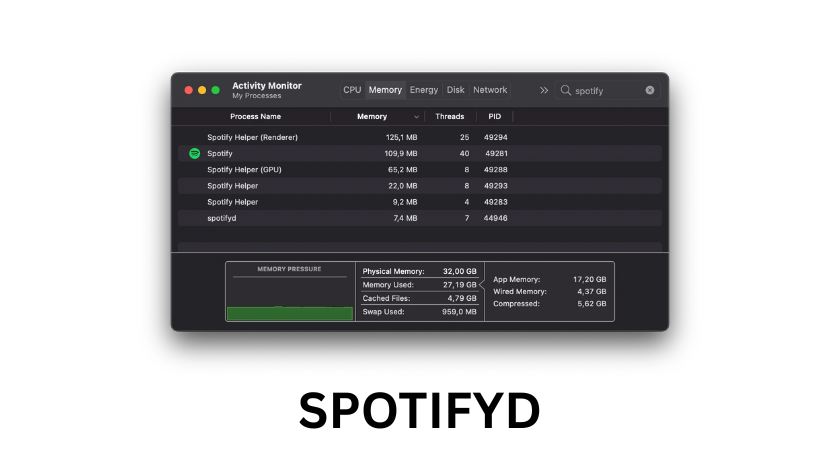Select the Spotify main process row

click(419, 153)
